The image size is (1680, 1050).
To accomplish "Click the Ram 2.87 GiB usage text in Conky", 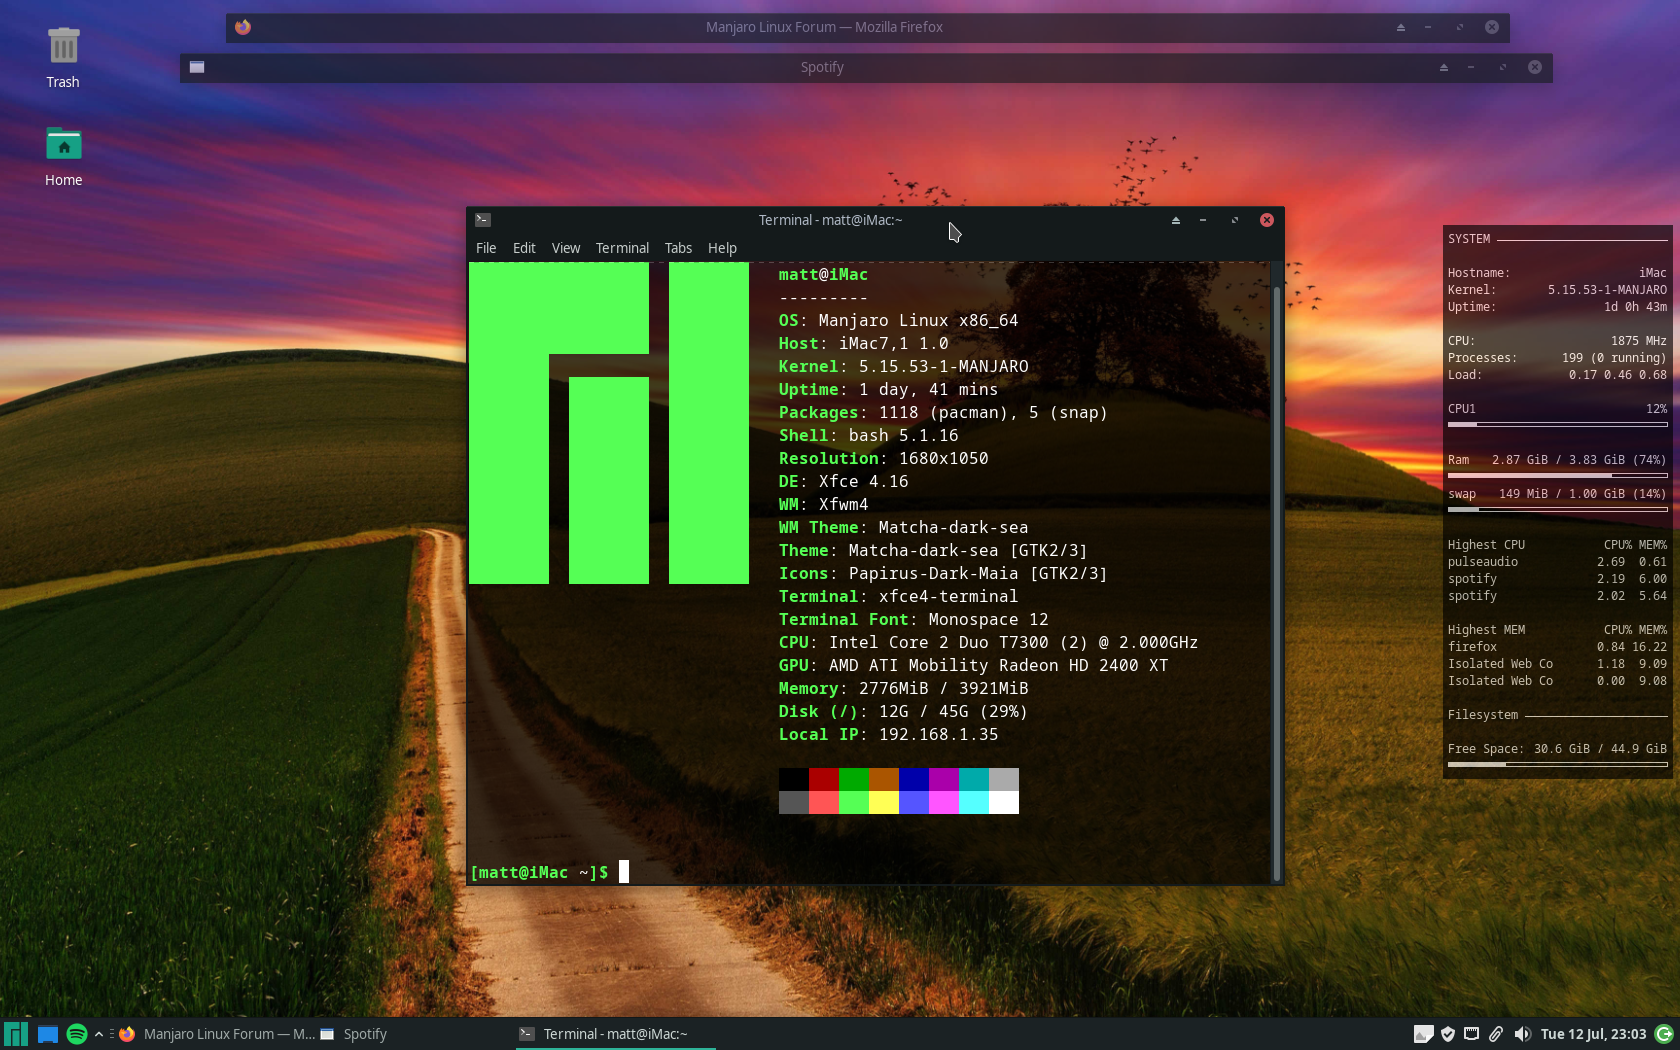I will (x=1557, y=460).
